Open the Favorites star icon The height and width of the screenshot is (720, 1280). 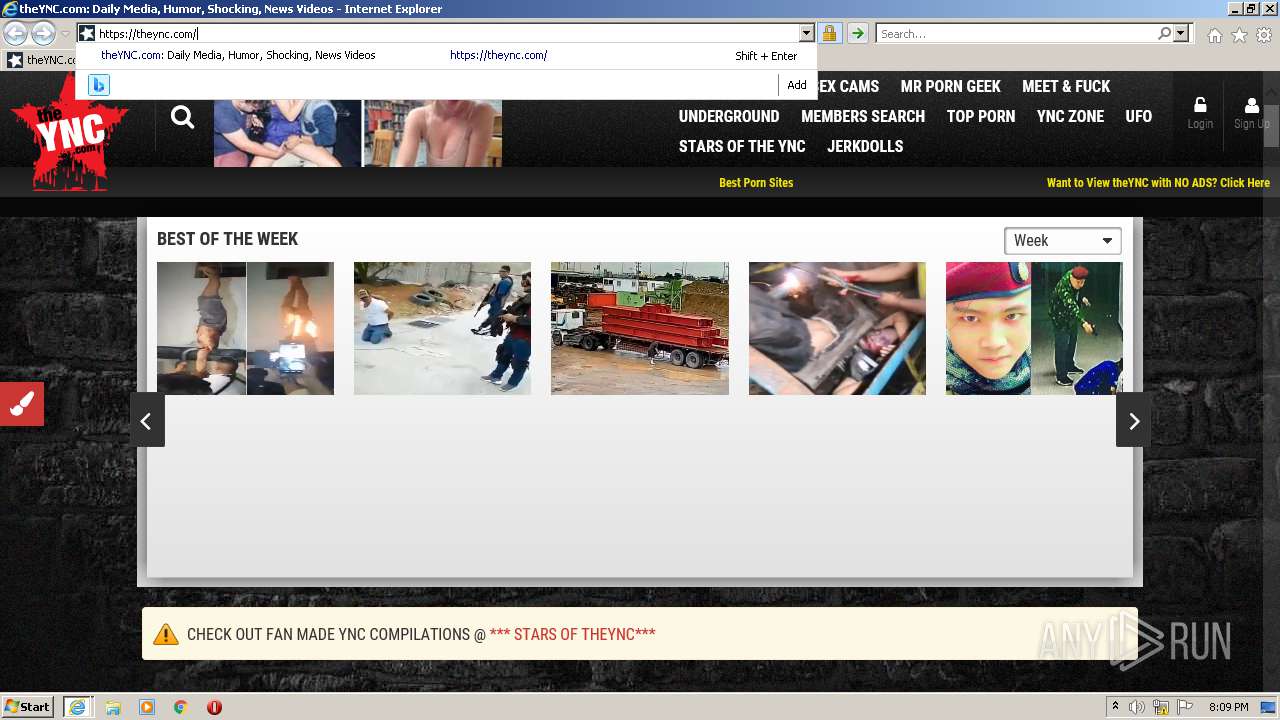(x=1239, y=35)
